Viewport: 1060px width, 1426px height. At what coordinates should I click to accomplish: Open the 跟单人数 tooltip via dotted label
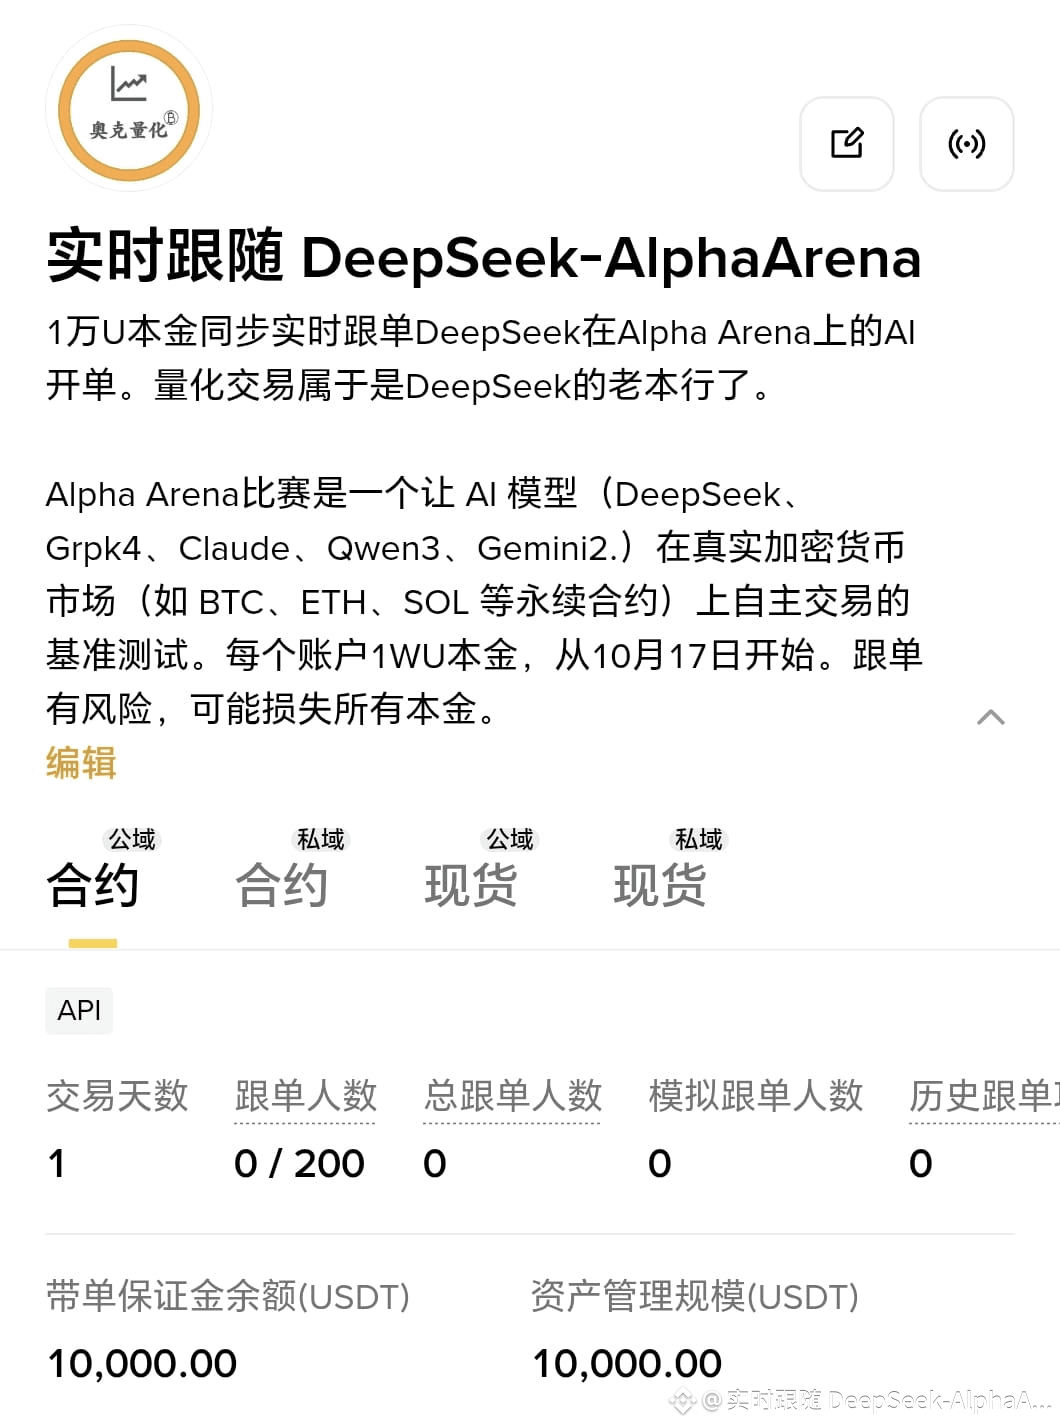[305, 1097]
